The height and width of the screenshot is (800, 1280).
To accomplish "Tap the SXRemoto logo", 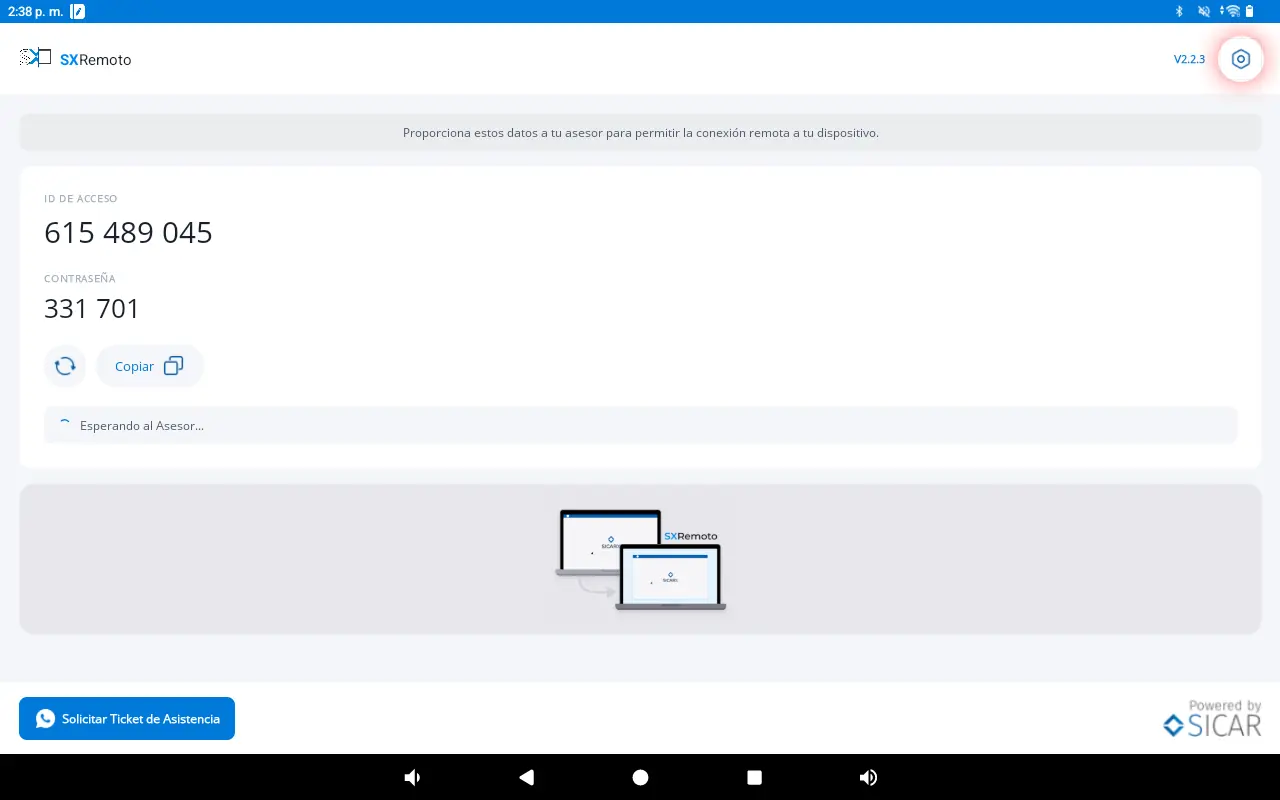I will coord(76,59).
